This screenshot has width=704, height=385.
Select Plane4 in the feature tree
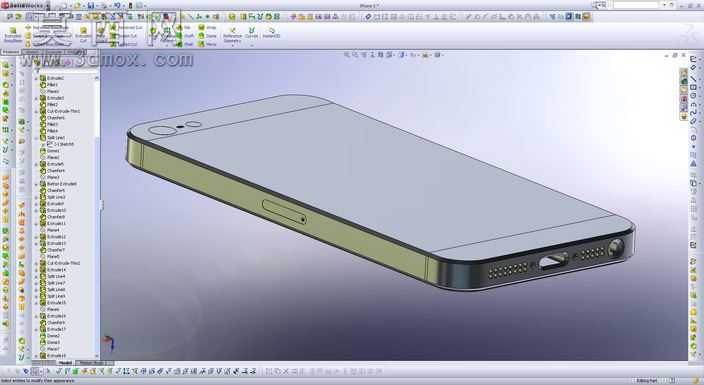(x=50, y=230)
